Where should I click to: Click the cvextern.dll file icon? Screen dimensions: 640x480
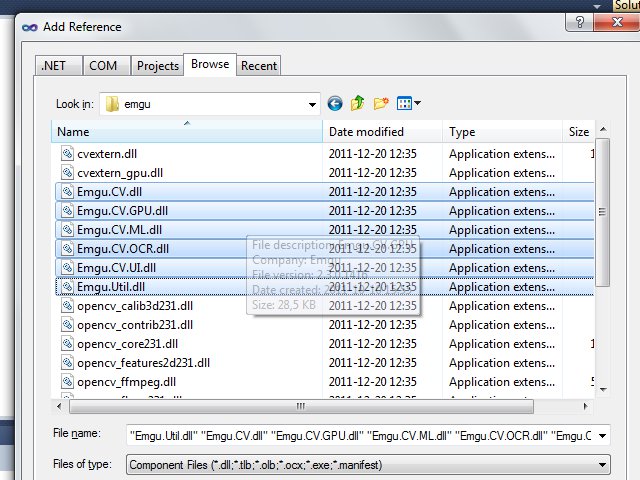click(x=67, y=153)
